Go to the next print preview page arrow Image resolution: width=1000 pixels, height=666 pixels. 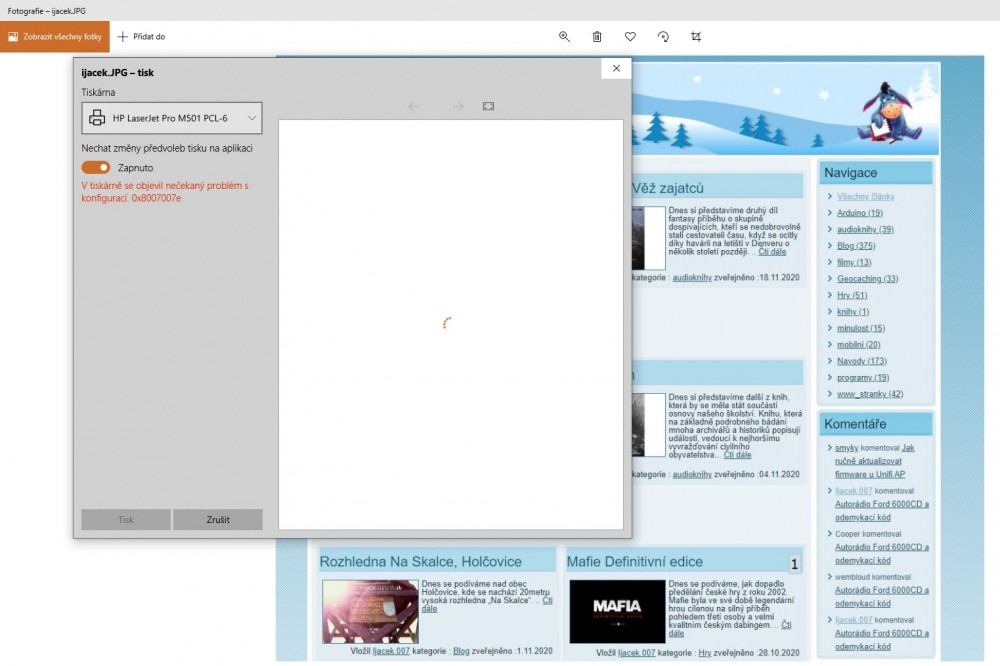tap(458, 106)
